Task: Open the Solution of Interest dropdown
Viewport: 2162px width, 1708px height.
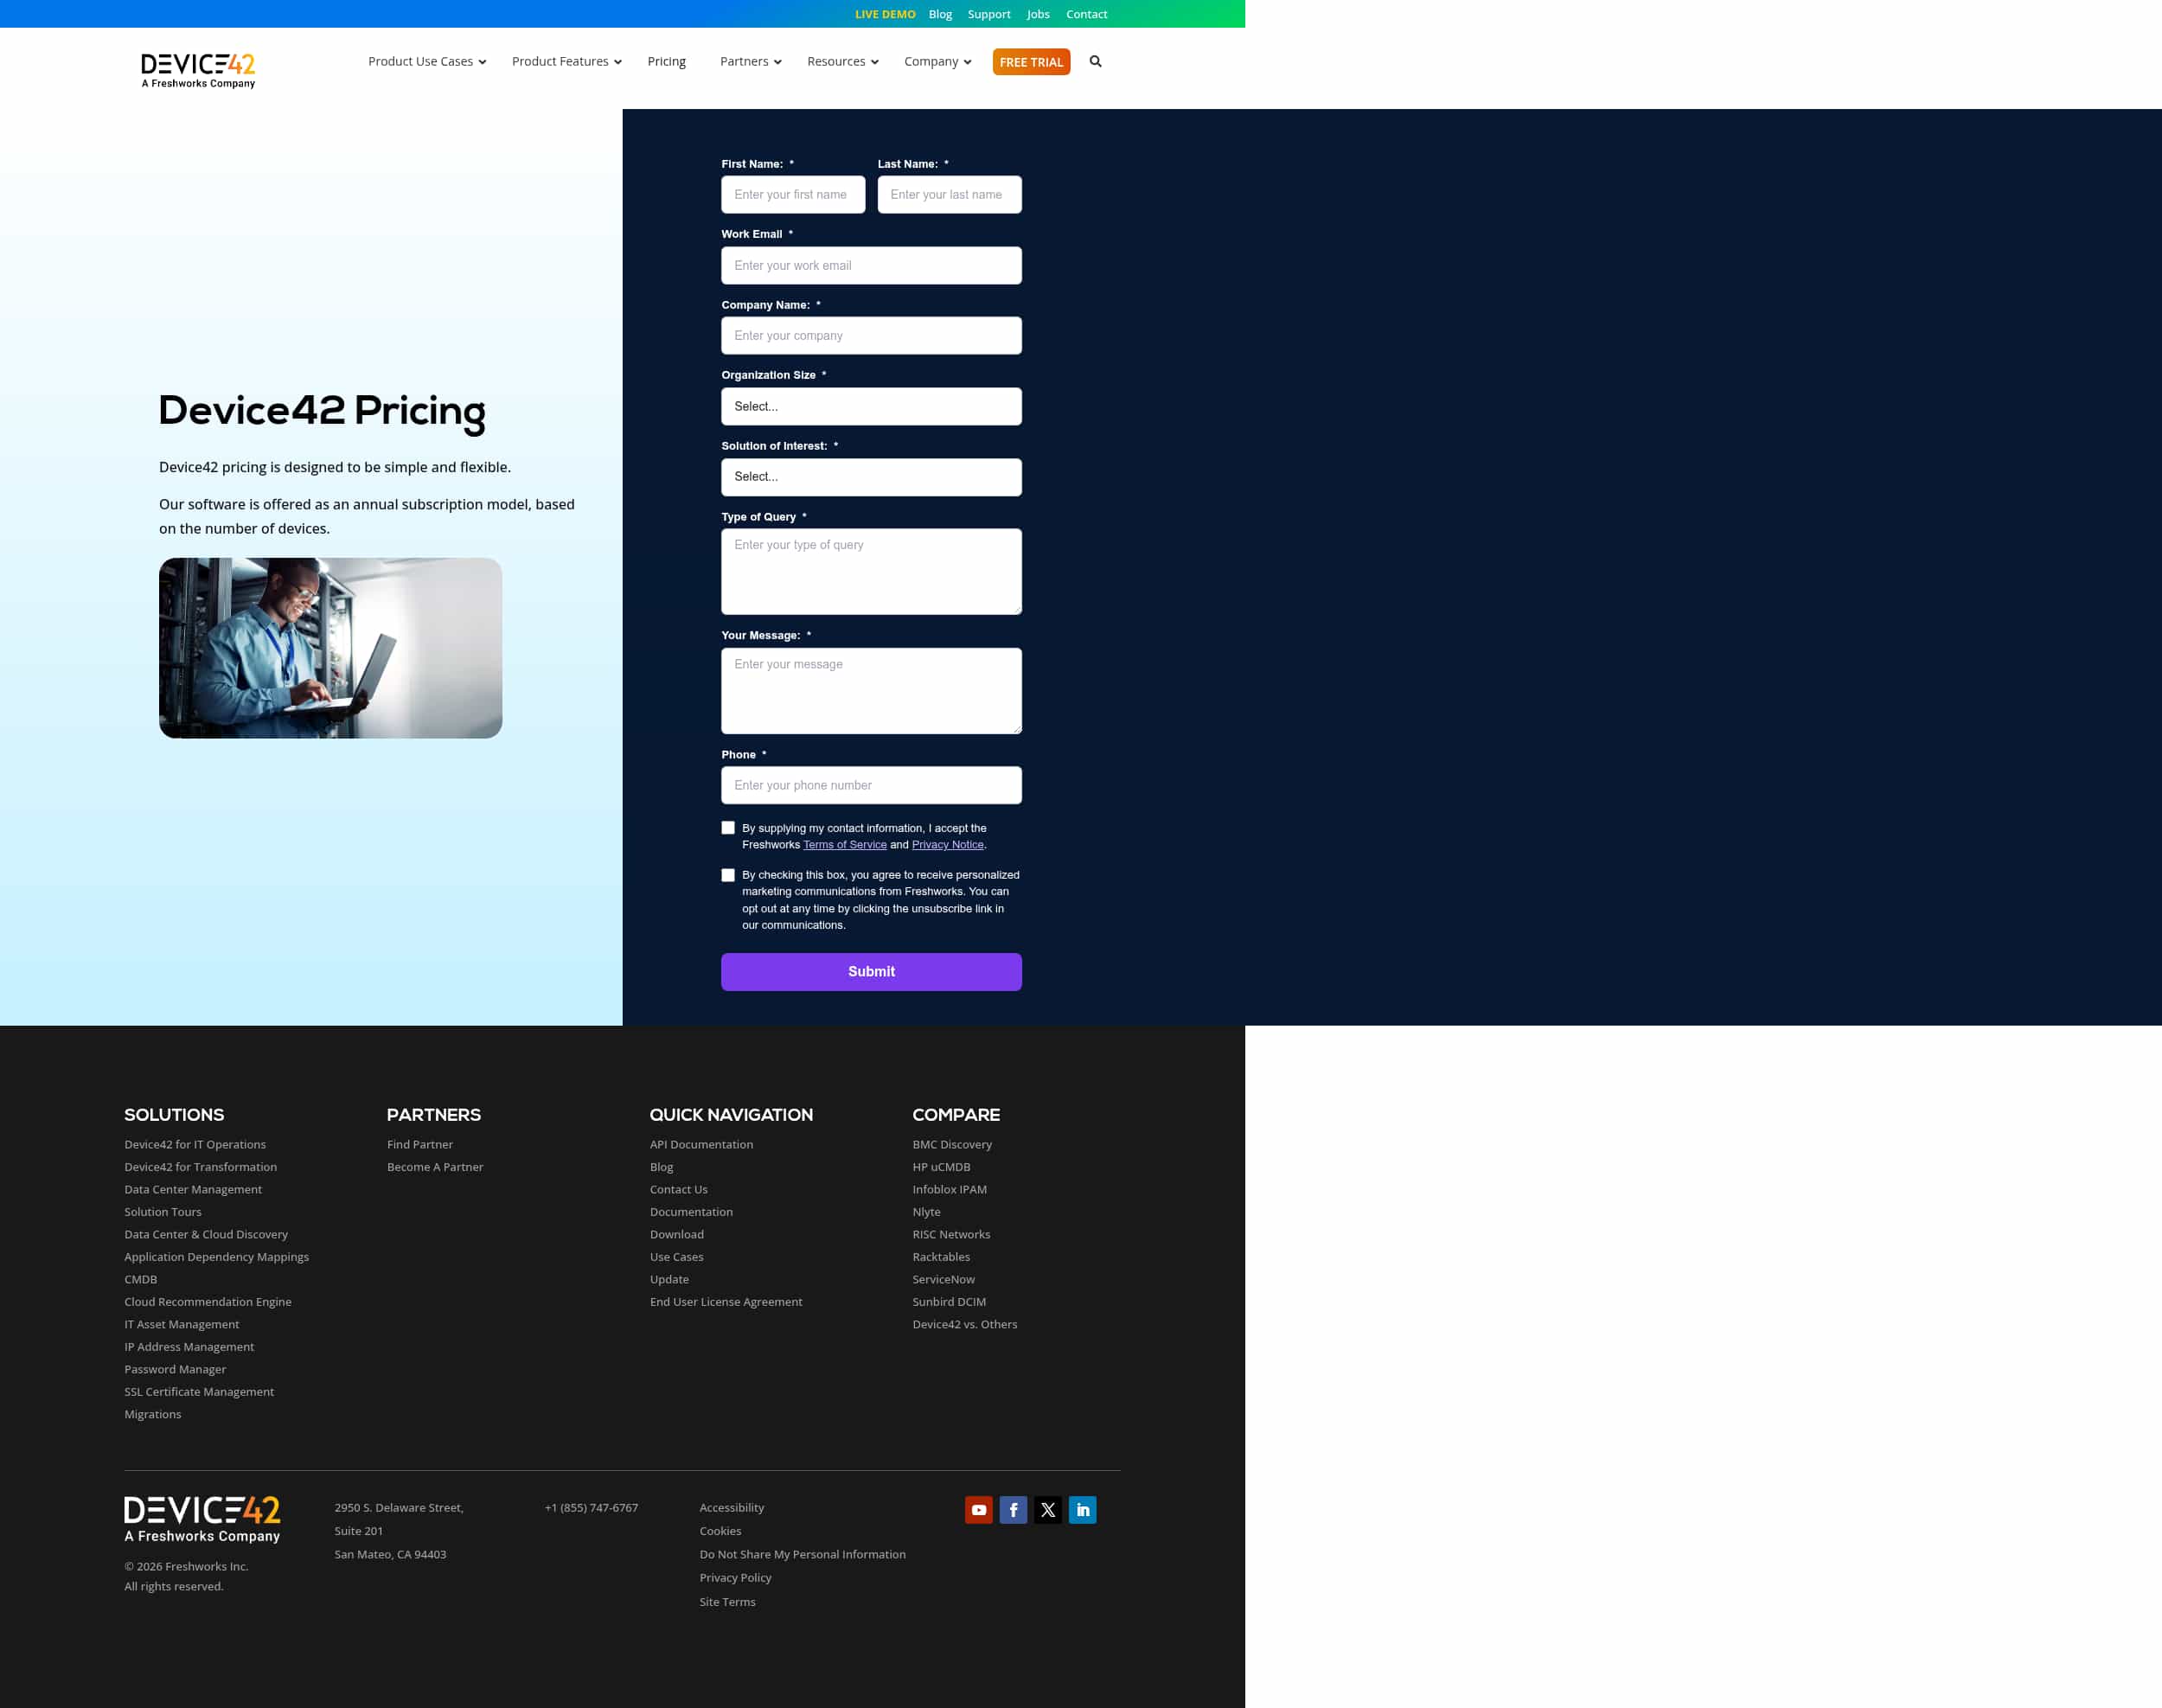Action: pos(871,477)
